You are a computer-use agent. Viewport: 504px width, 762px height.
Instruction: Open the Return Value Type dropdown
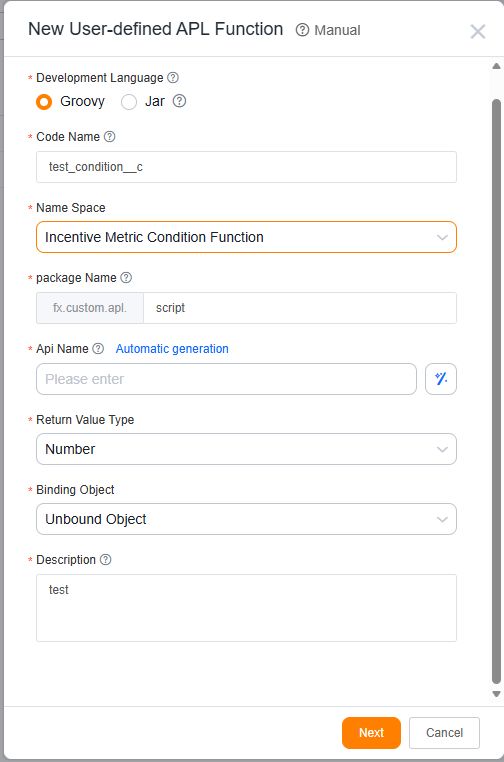click(246, 449)
